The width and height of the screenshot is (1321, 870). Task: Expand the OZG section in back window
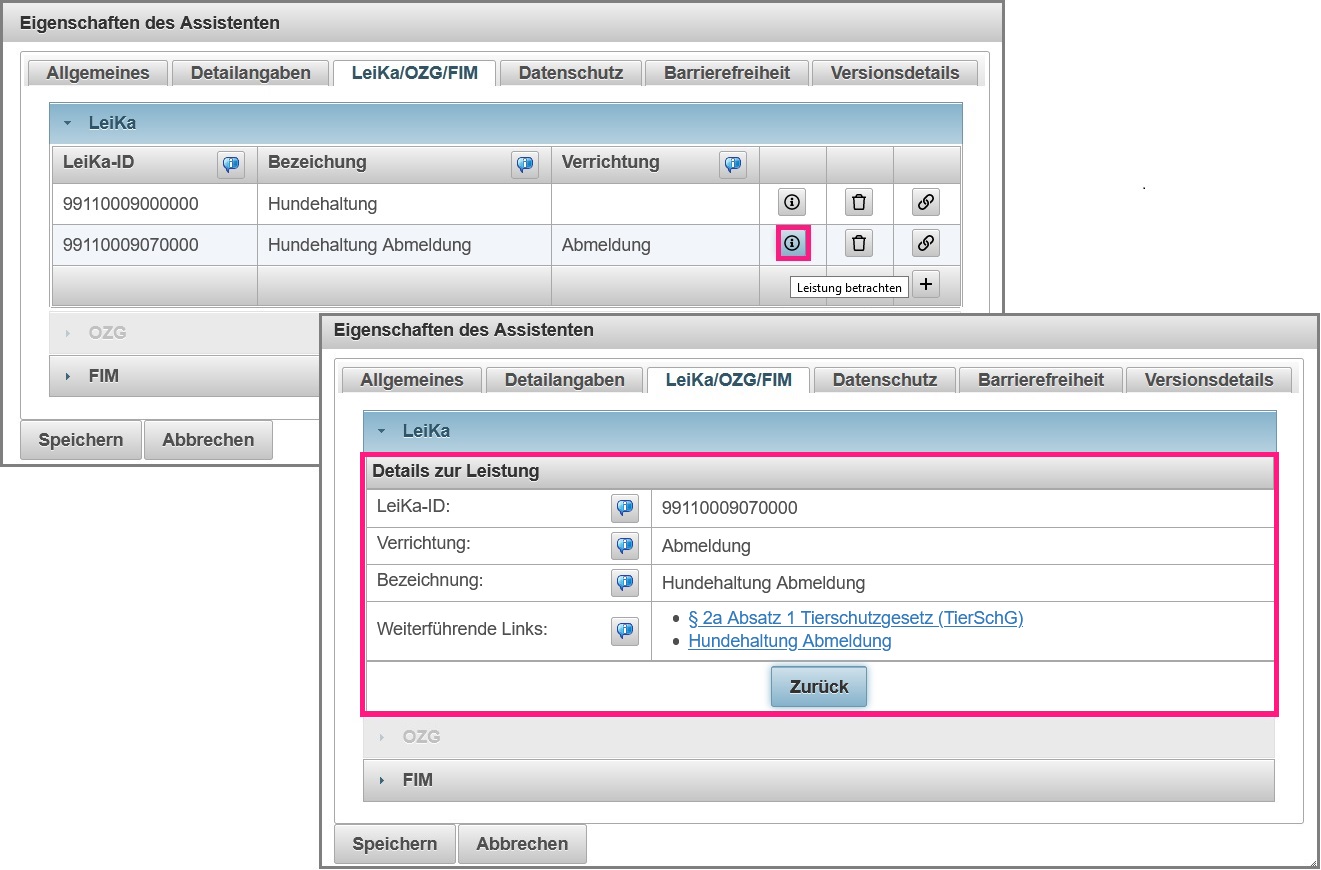point(185,333)
